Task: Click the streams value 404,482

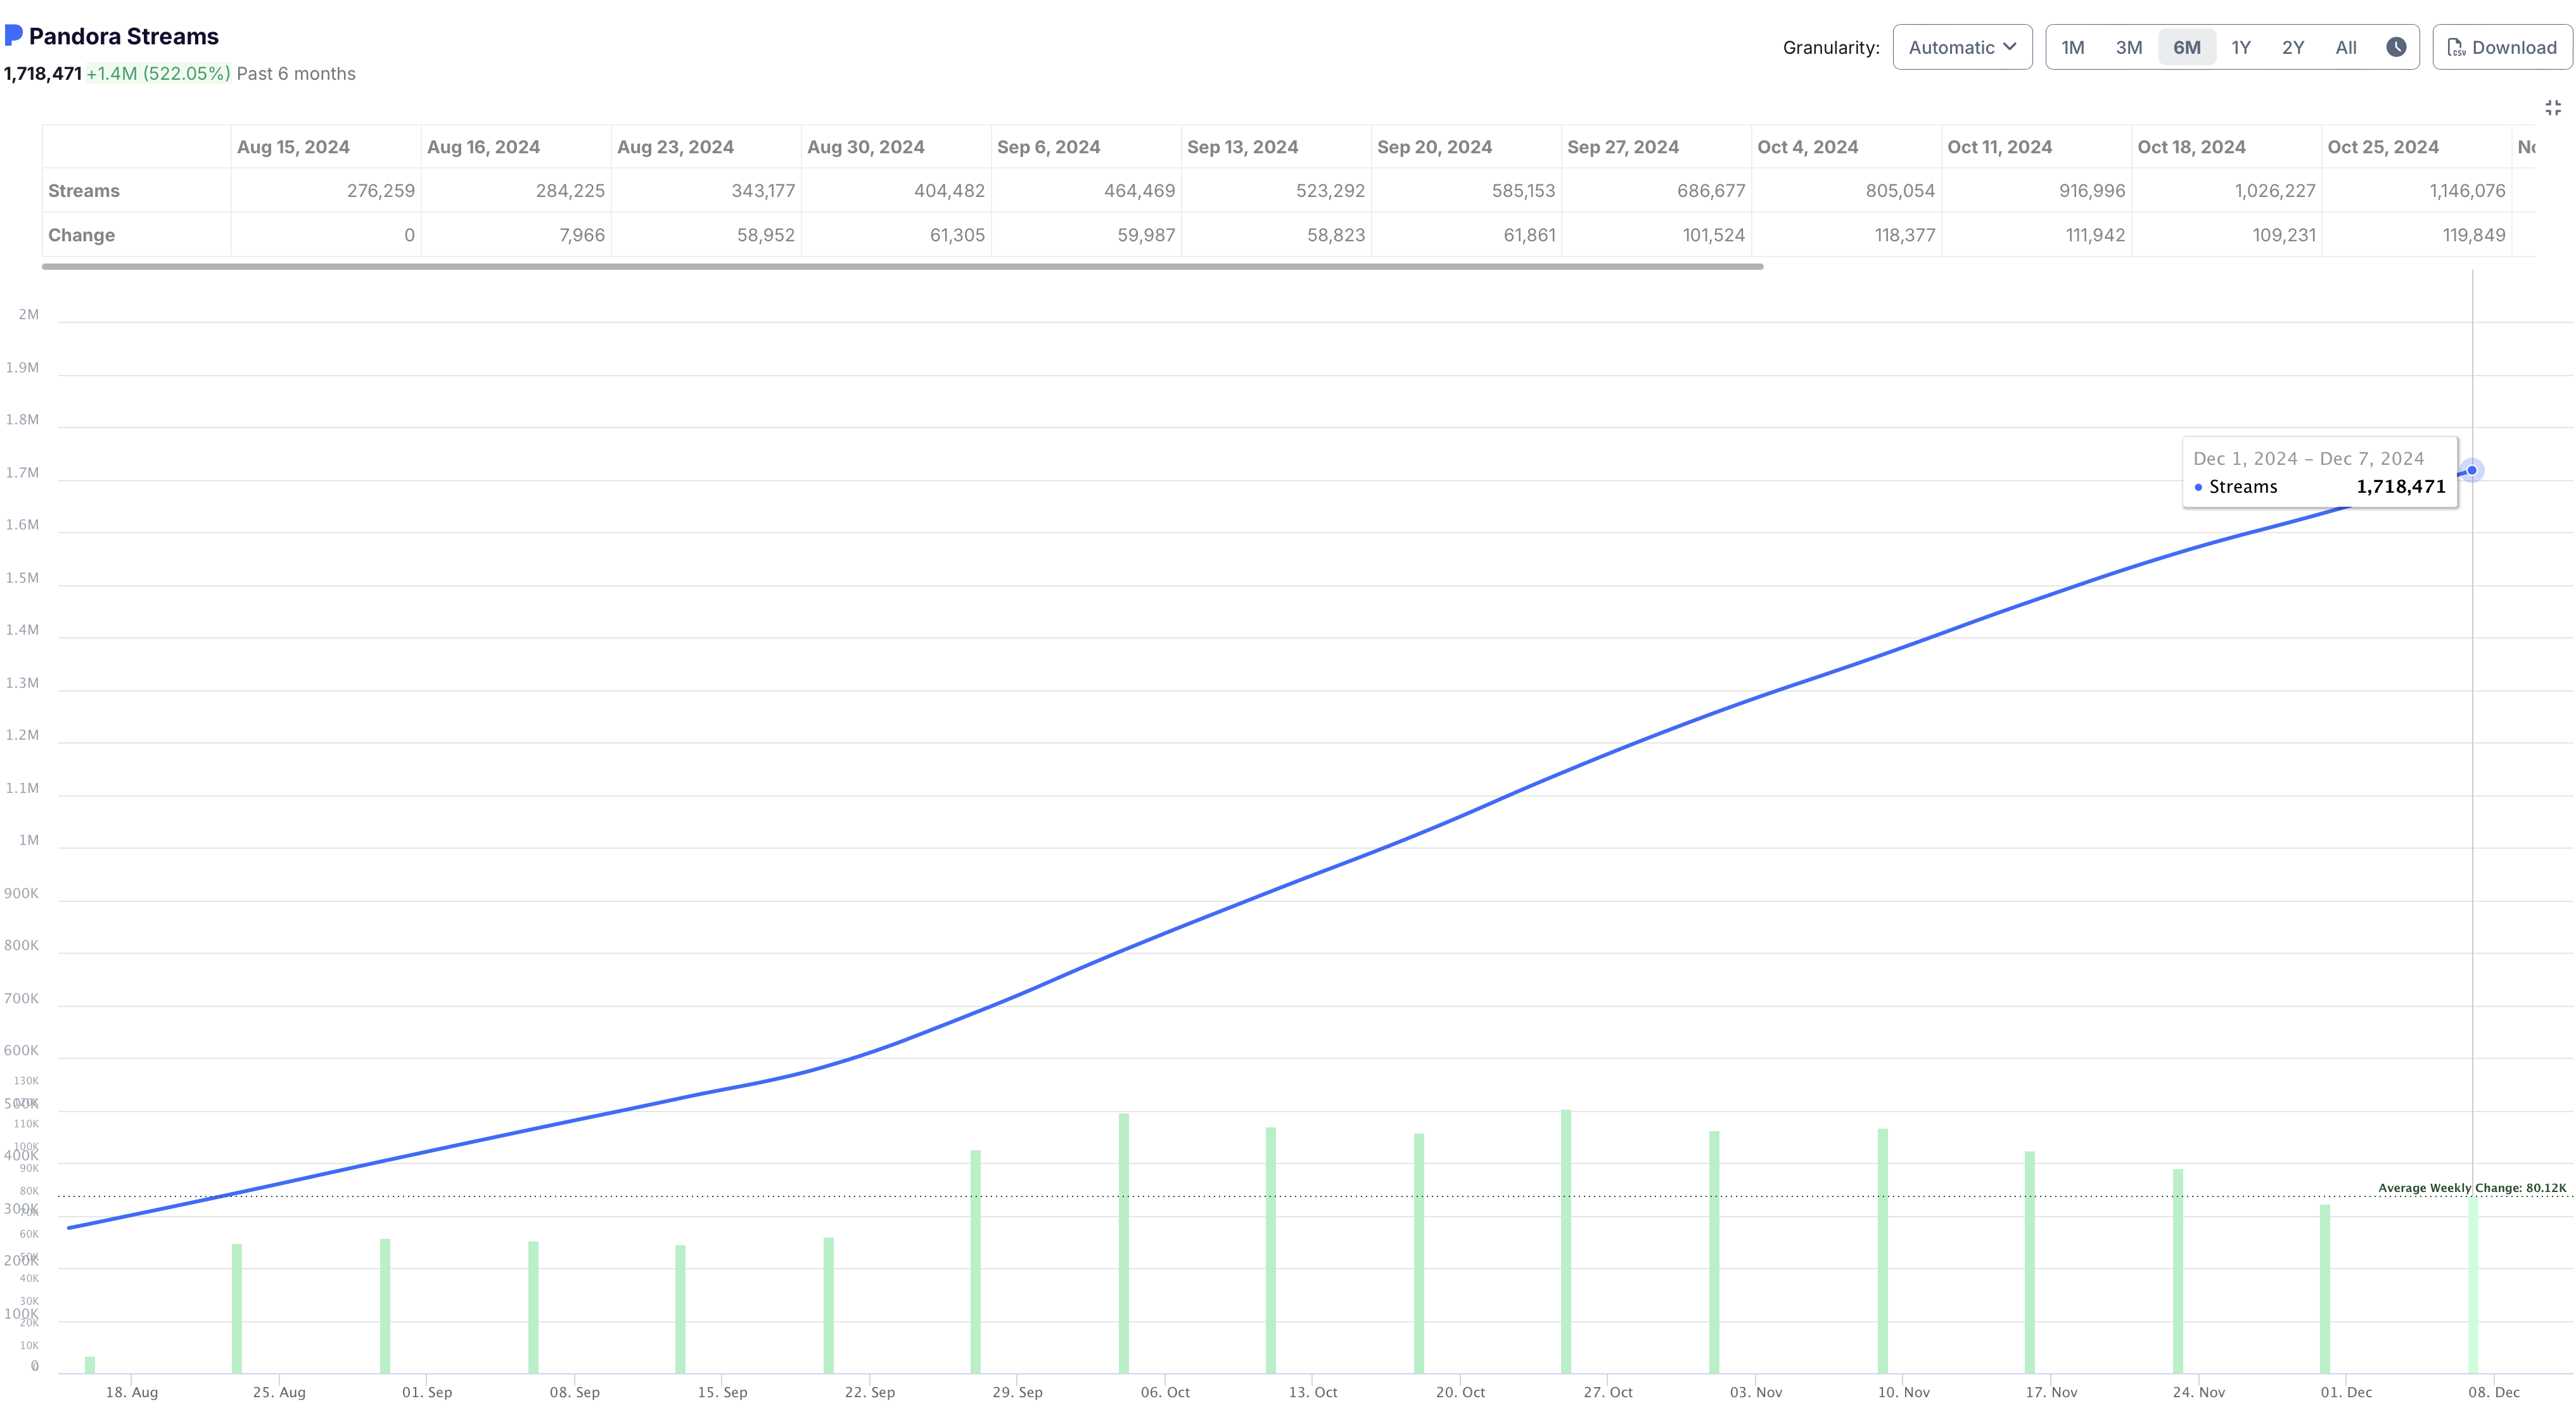Action: click(949, 191)
